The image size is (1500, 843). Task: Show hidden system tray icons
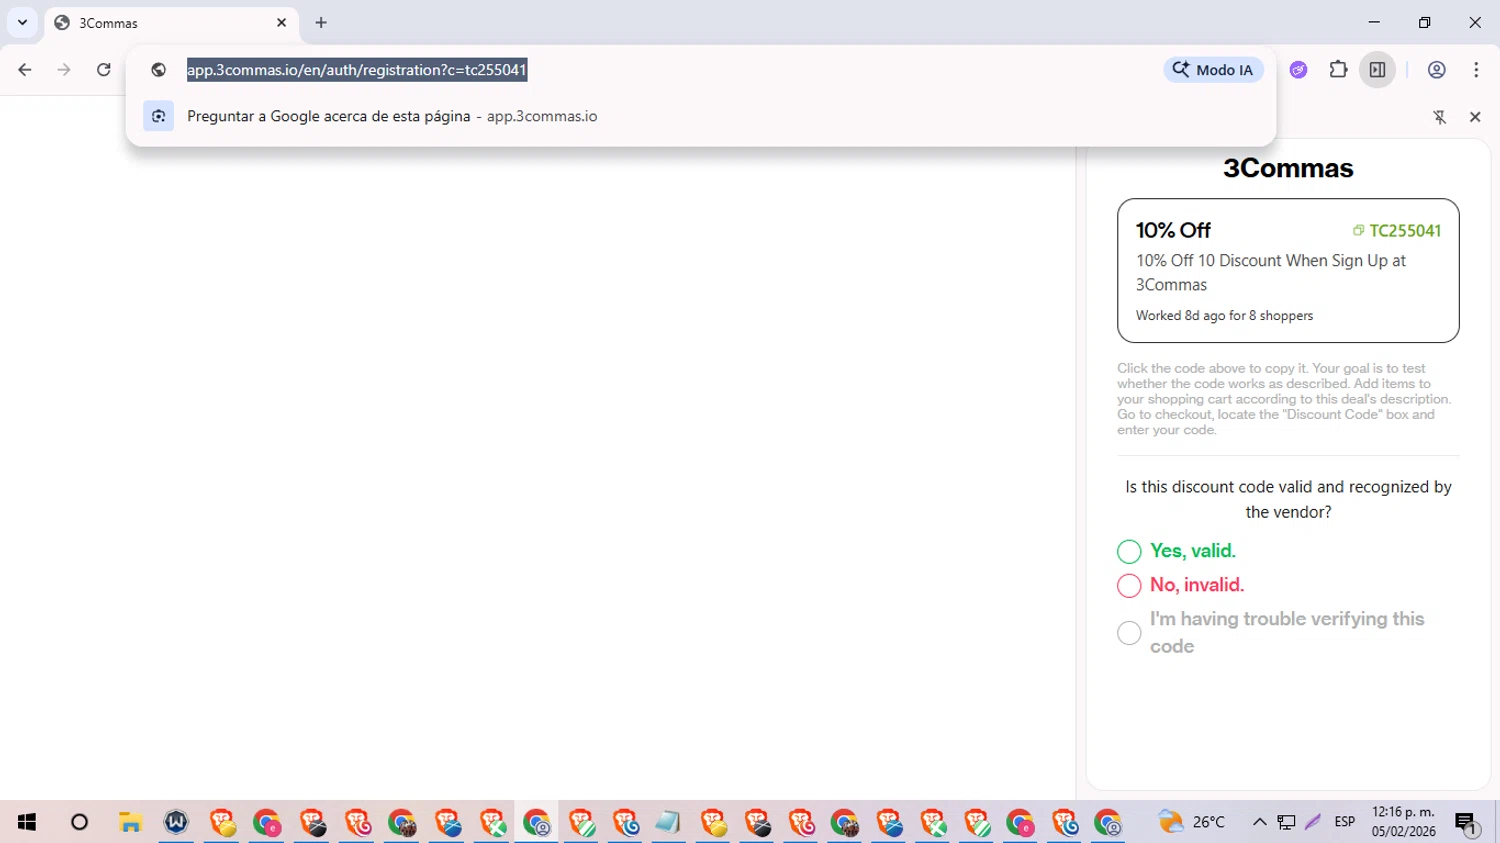tap(1260, 822)
